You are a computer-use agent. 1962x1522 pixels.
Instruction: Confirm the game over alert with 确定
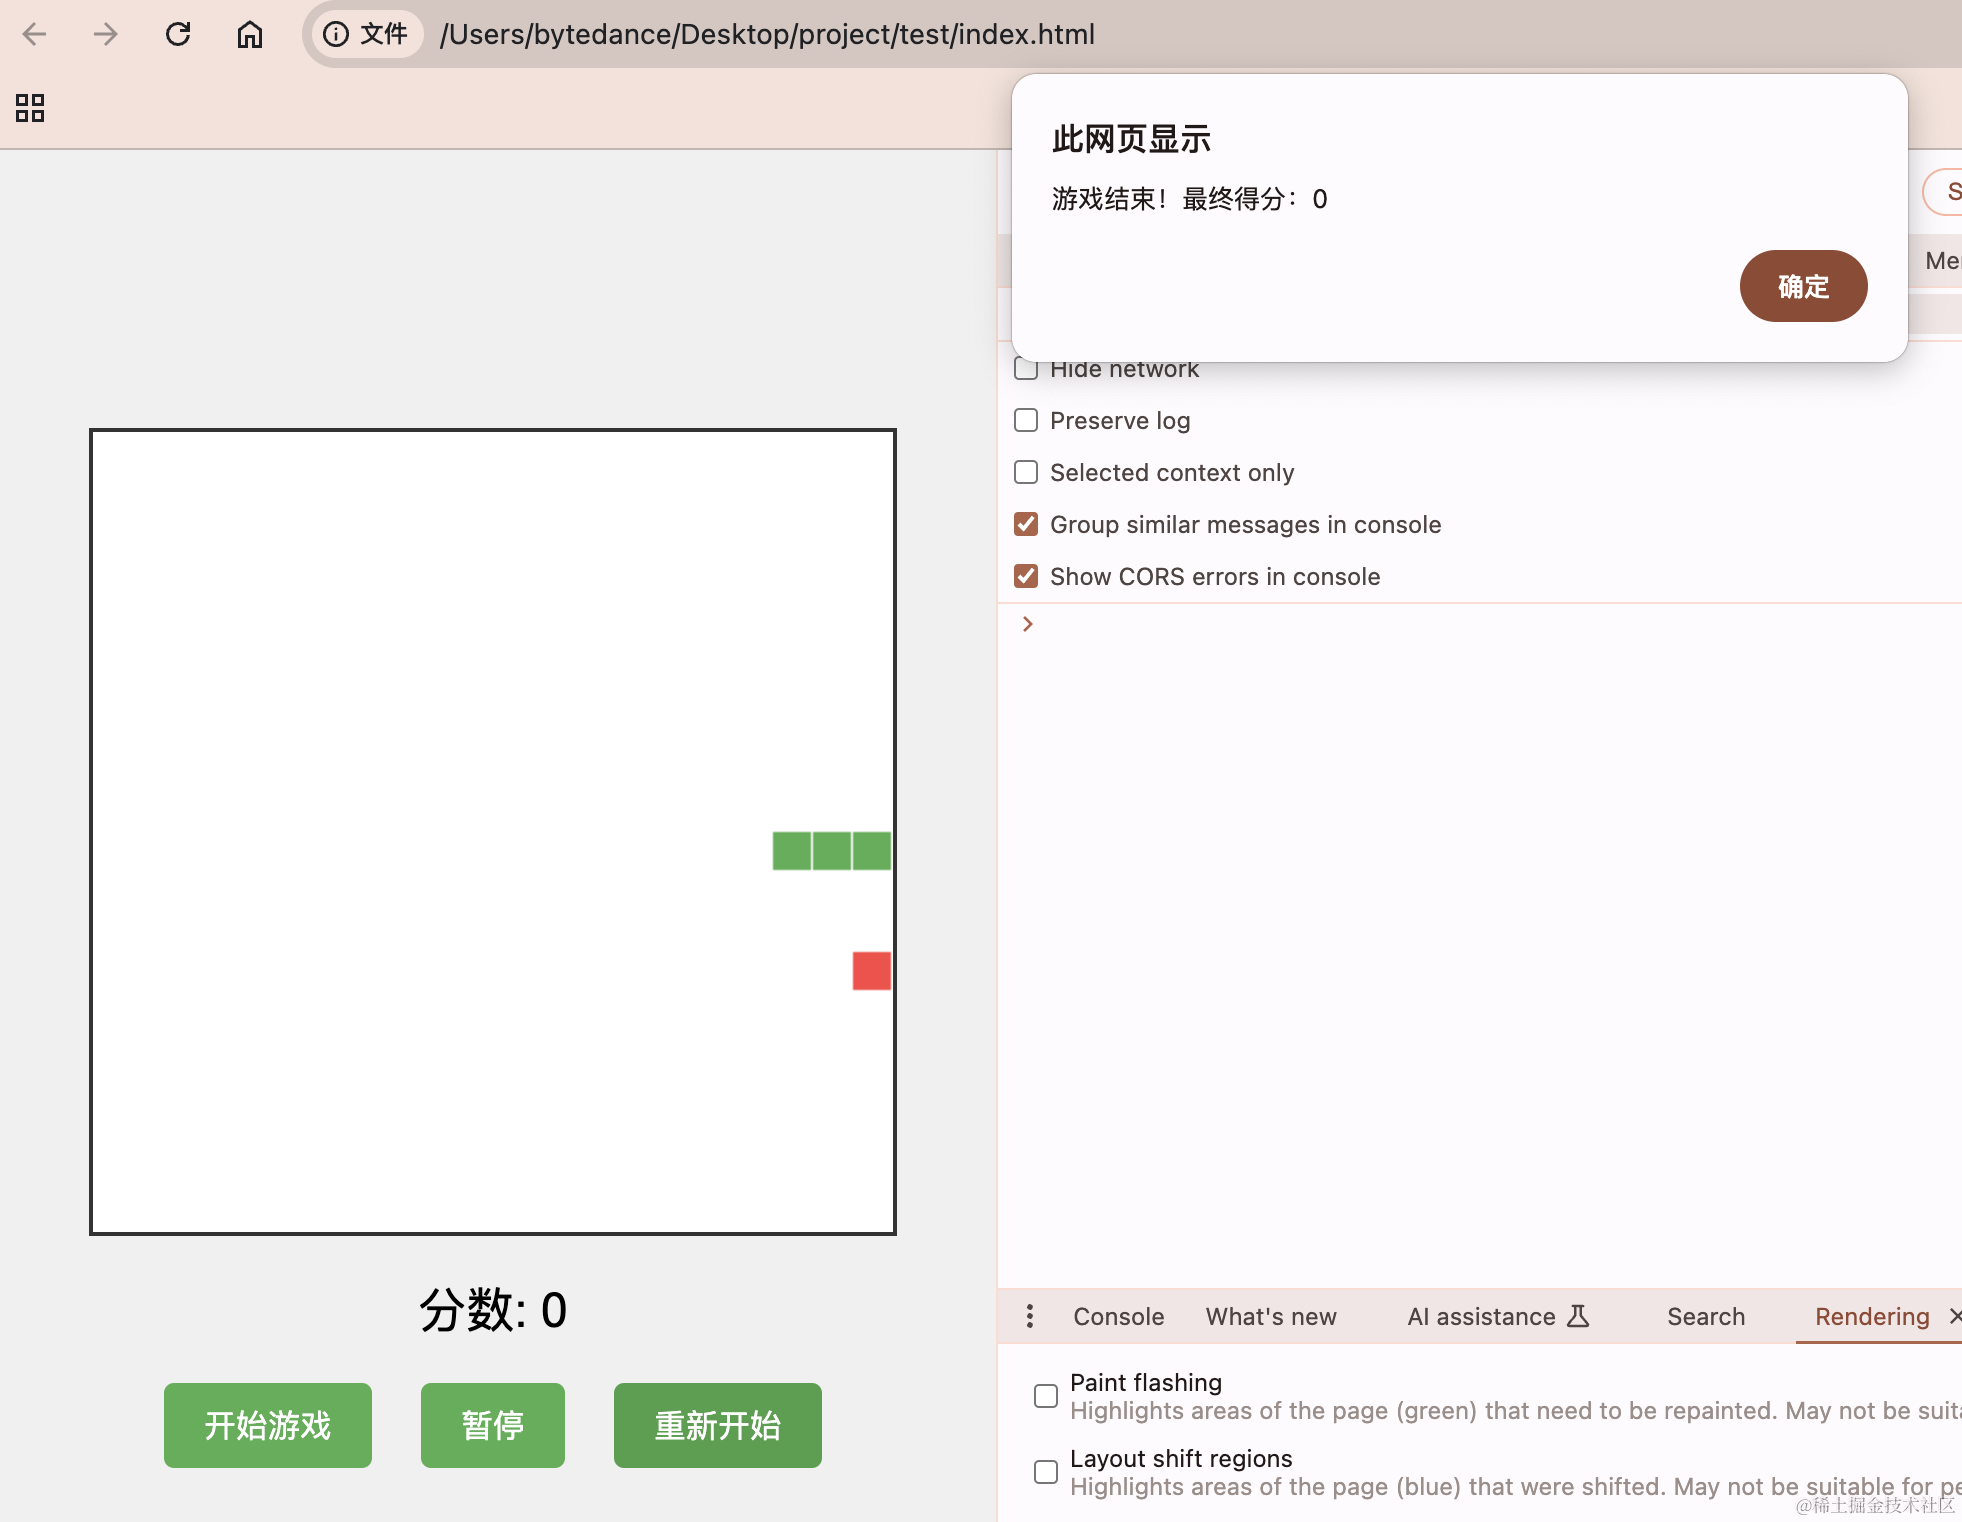tap(1803, 286)
